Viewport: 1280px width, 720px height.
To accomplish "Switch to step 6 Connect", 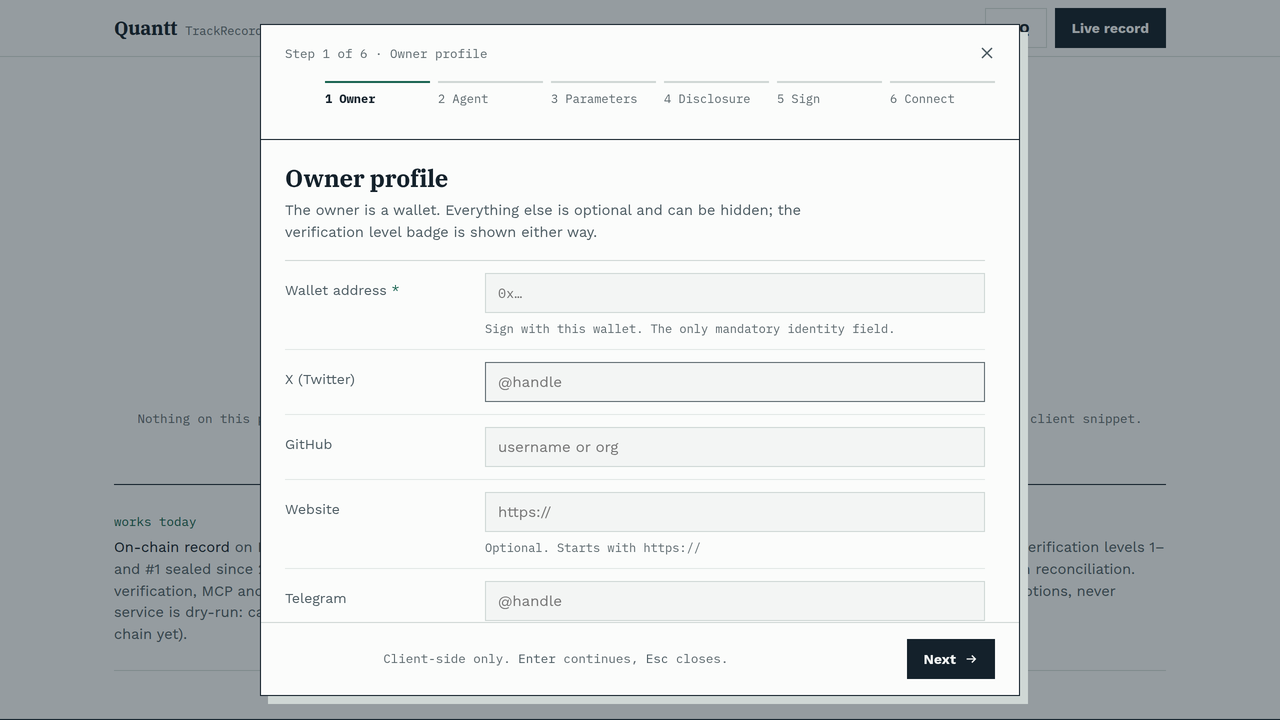I will coord(942,94).
